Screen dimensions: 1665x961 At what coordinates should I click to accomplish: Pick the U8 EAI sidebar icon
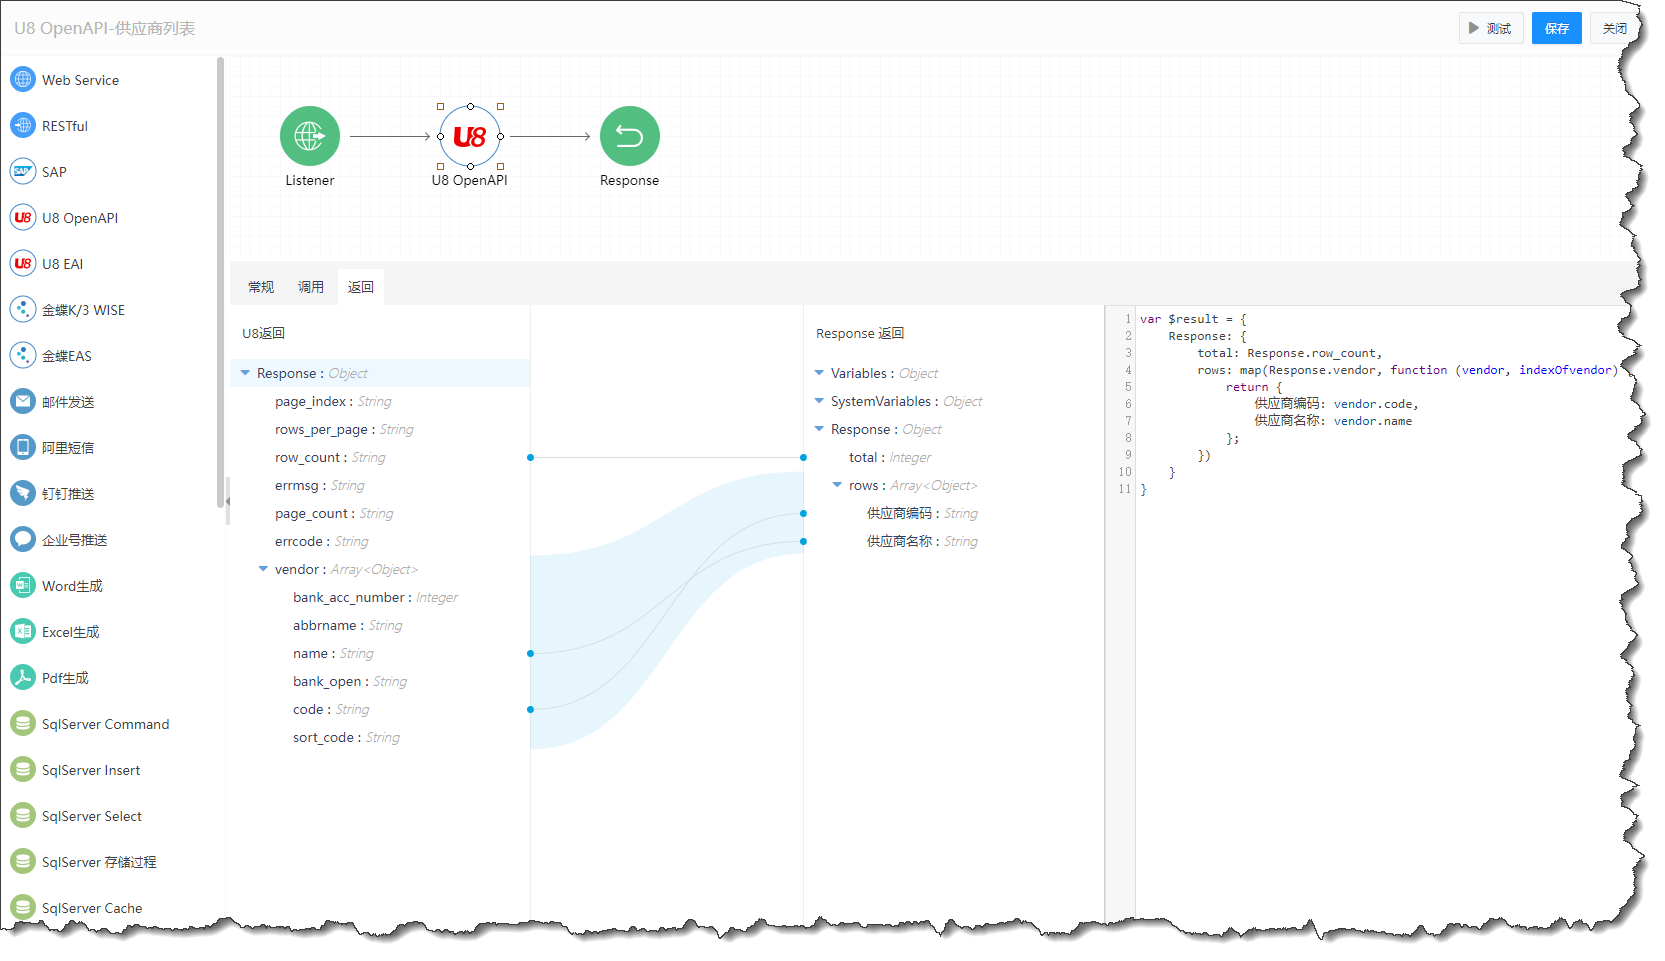[23, 263]
